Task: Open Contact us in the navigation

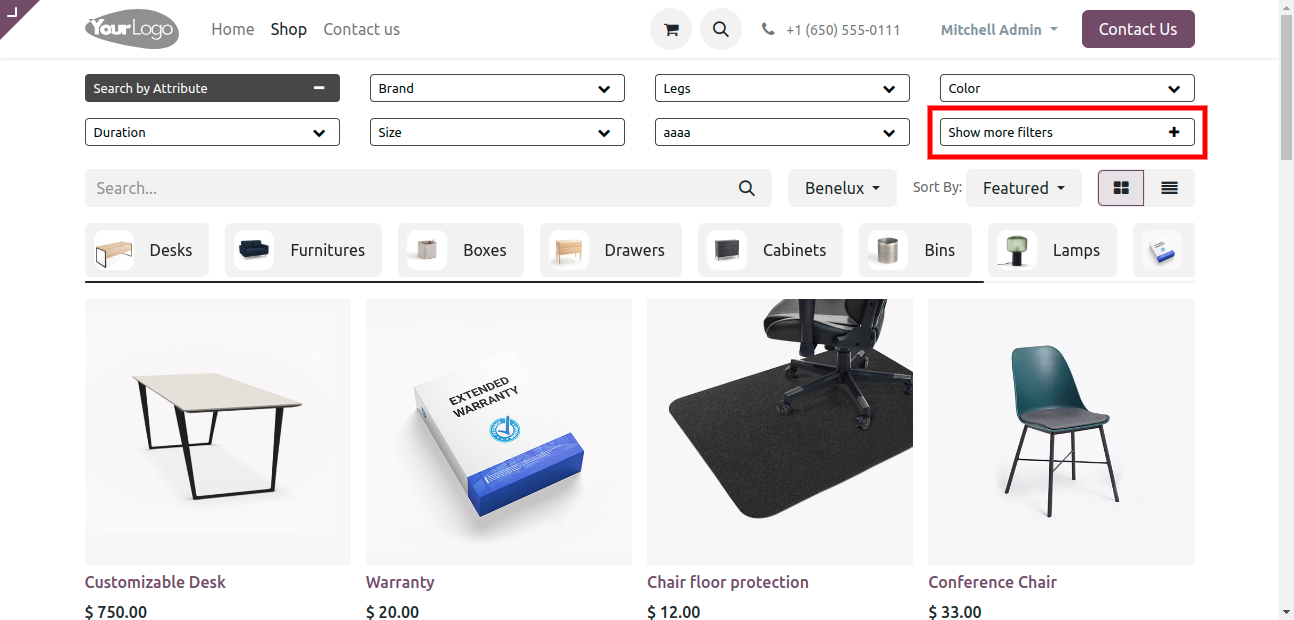Action: 361,29
